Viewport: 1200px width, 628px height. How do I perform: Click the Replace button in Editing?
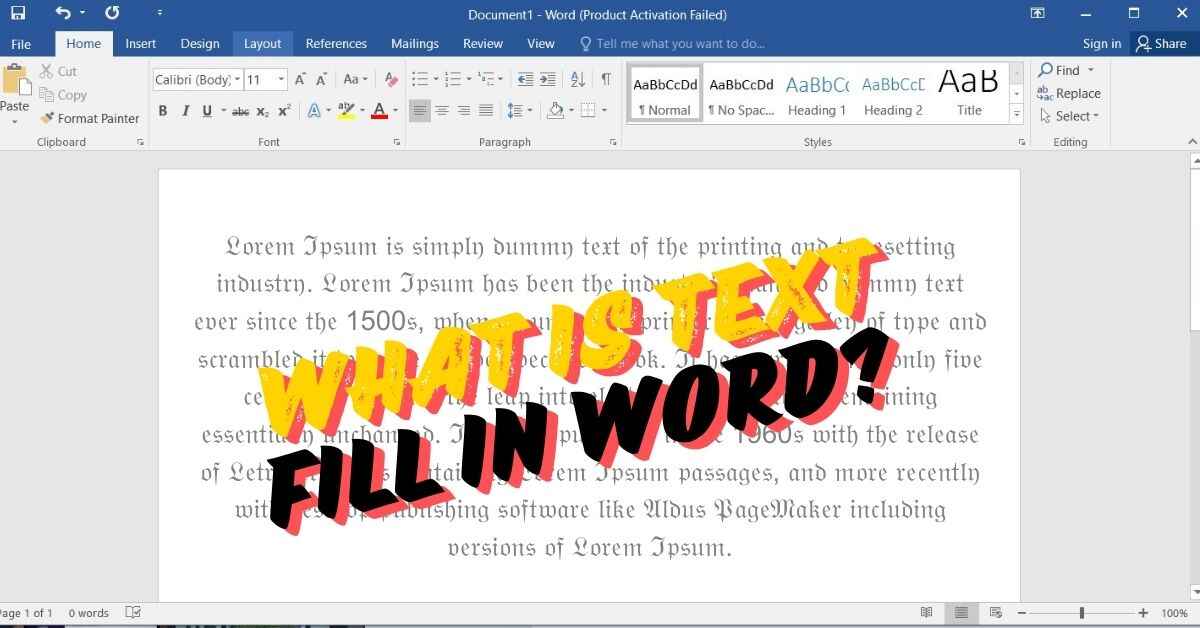coord(1069,93)
